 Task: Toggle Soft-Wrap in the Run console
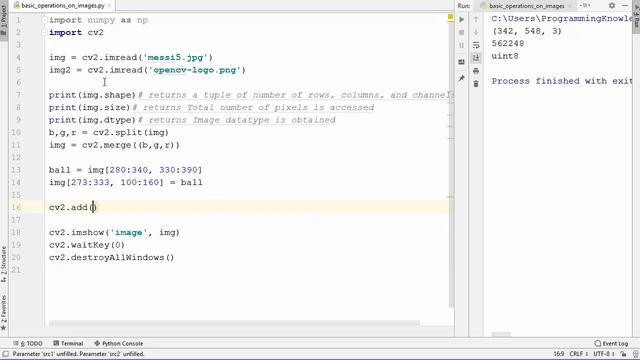click(476, 45)
